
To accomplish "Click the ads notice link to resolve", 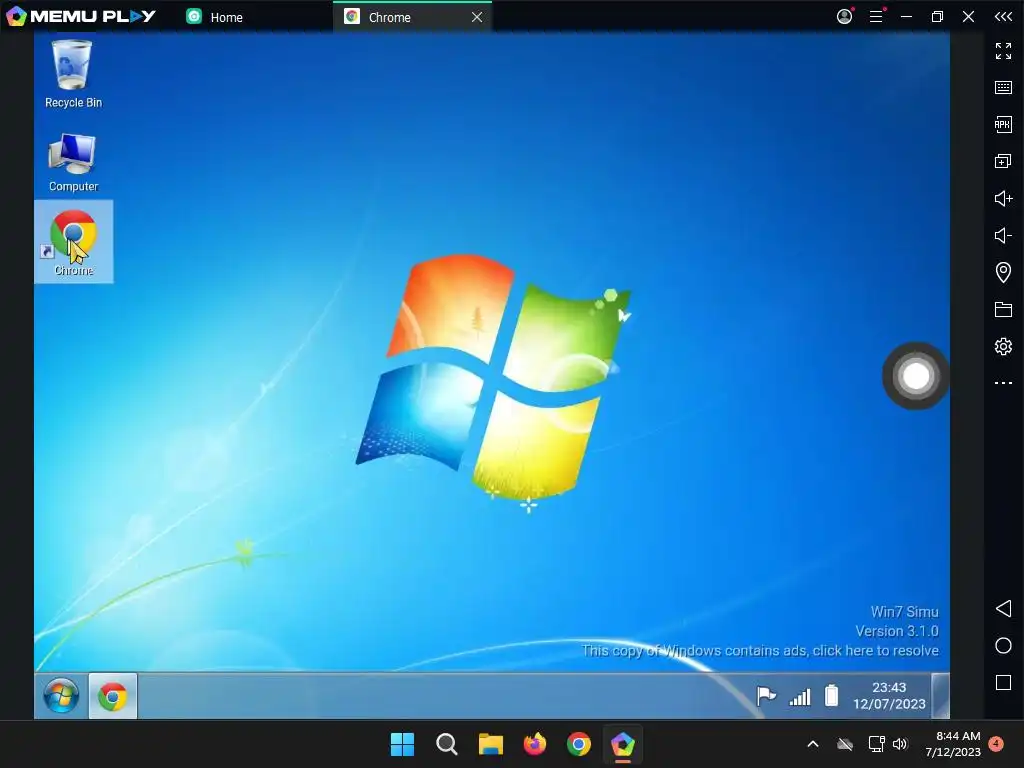I will (760, 650).
